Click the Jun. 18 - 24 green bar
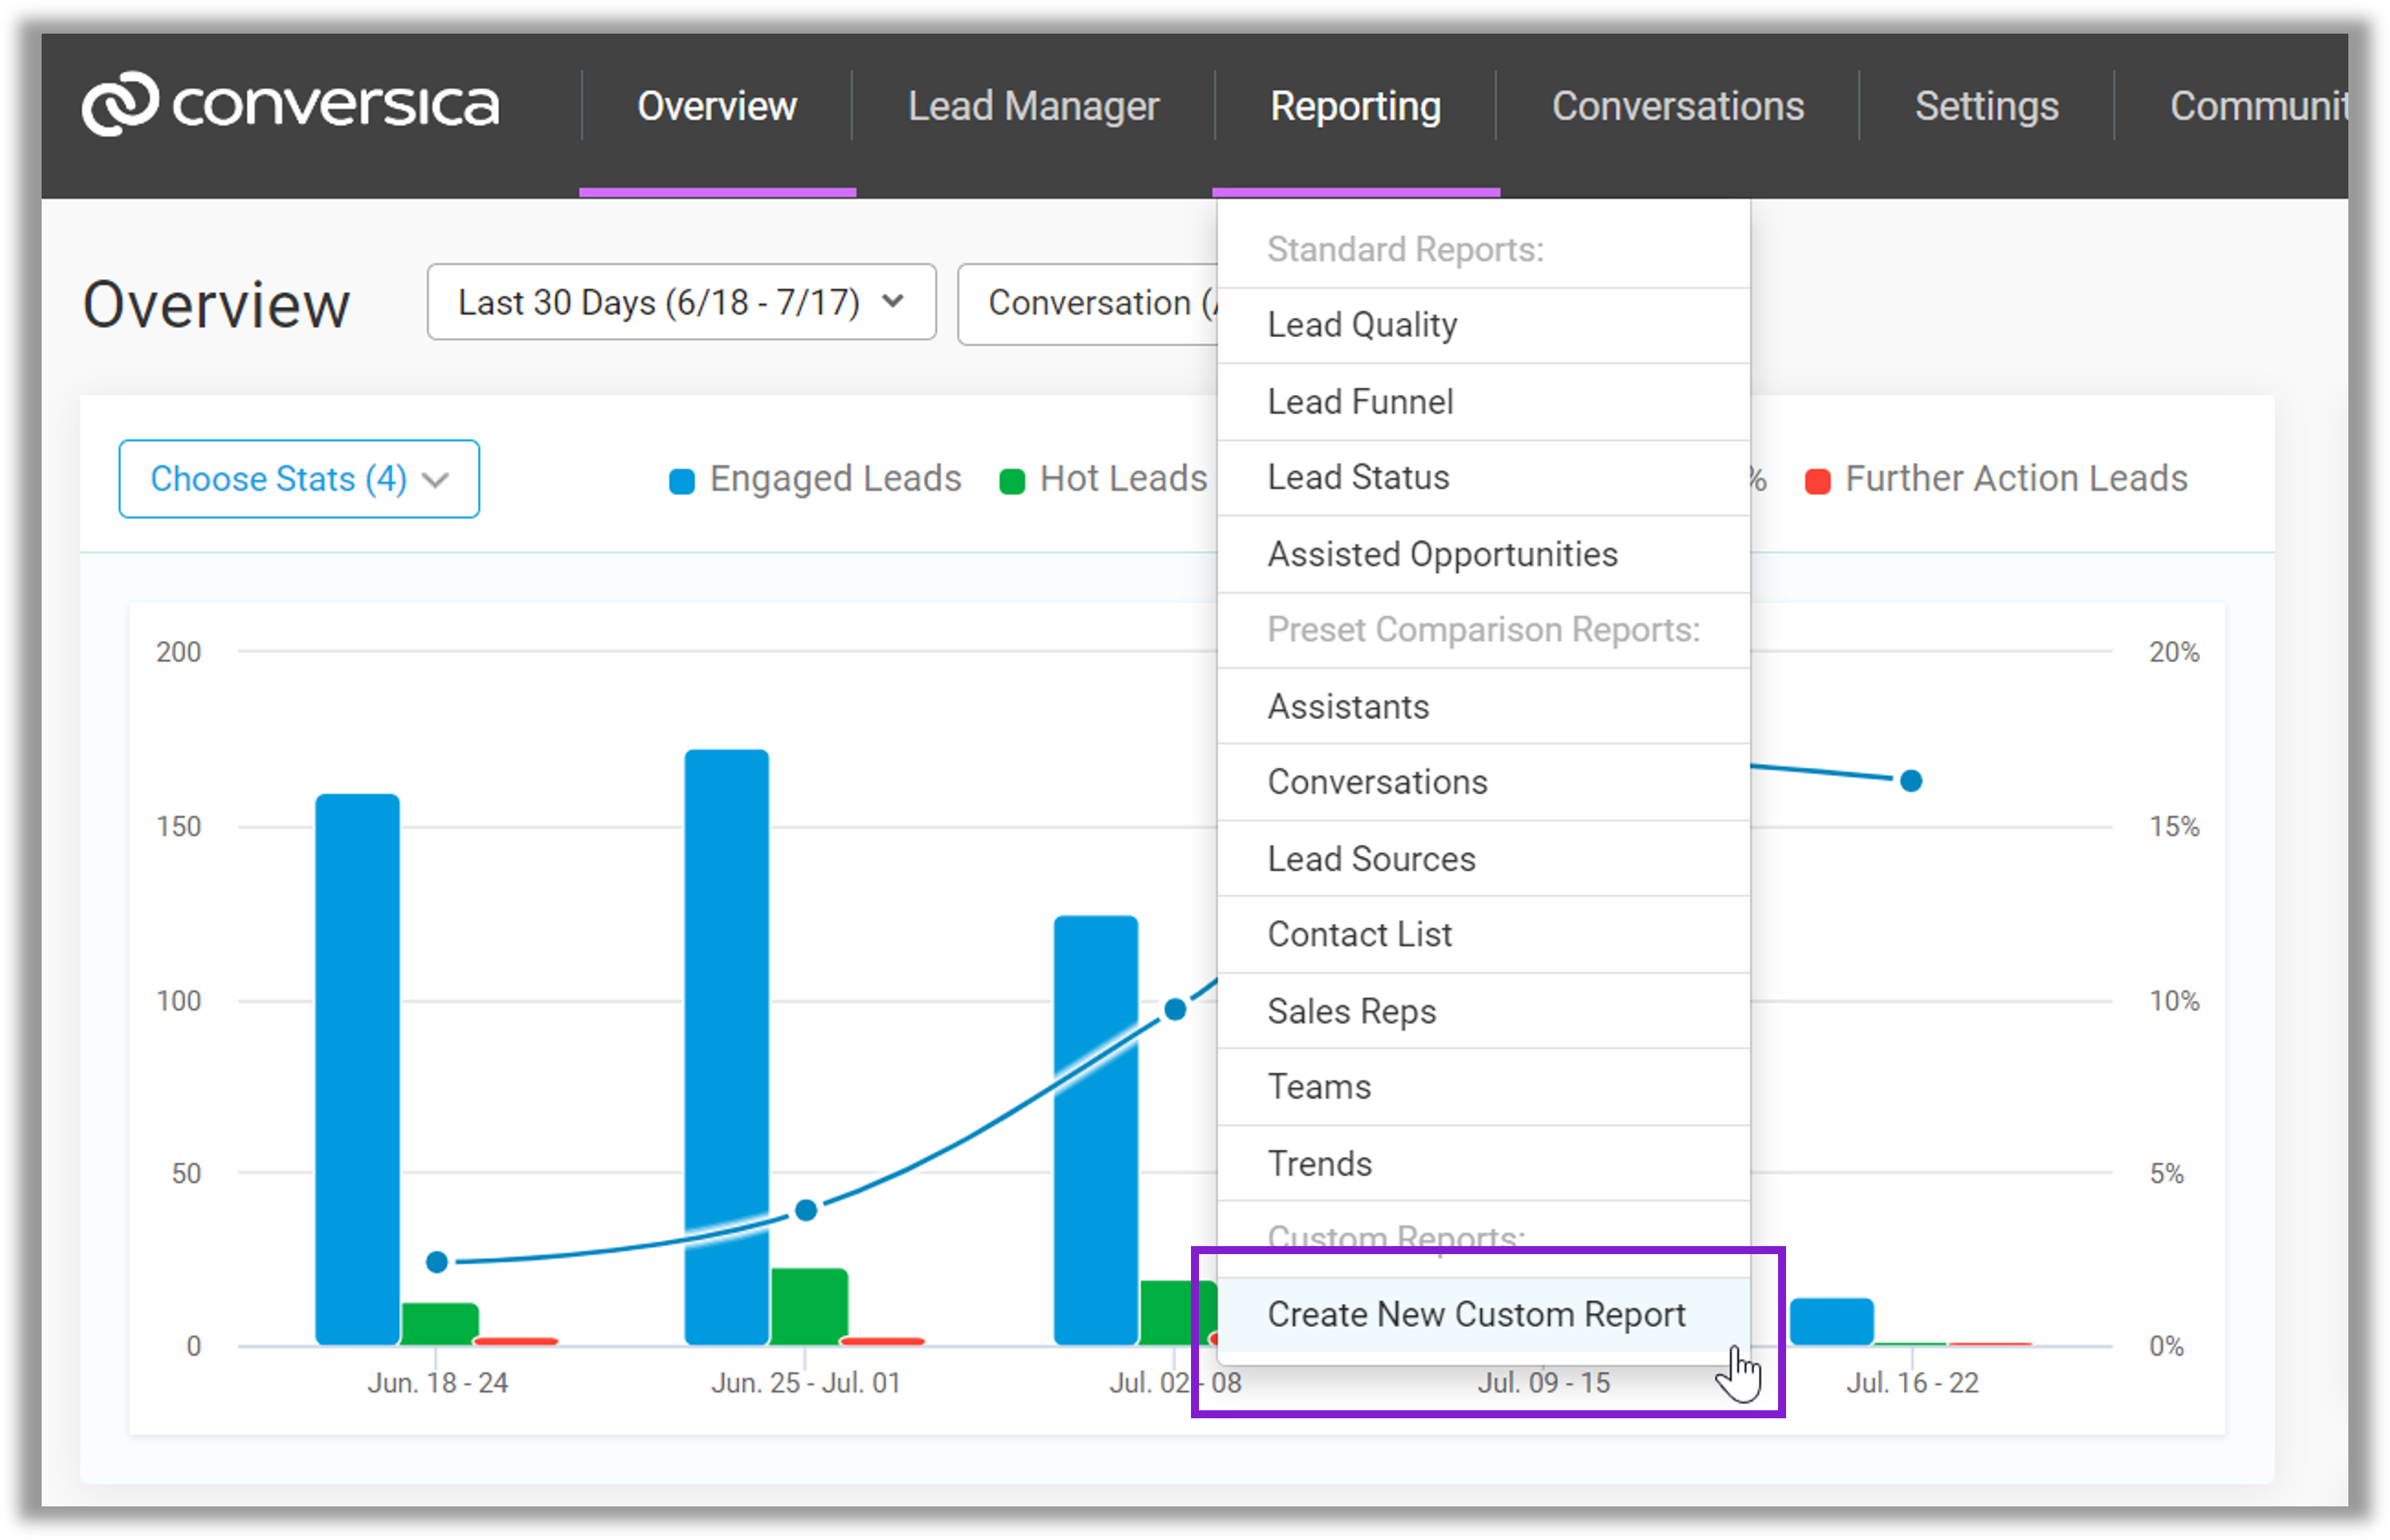Screen dimensions: 2390x1540 (440, 1324)
